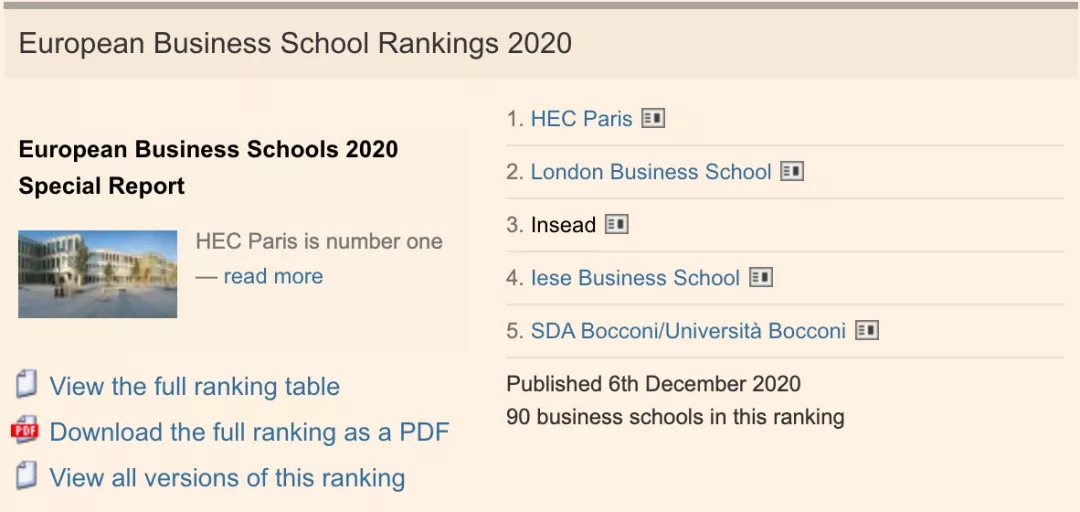The width and height of the screenshot is (1080, 512).
Task: Click the European Business Schools 2020 Special Report title
Action: 208,167
